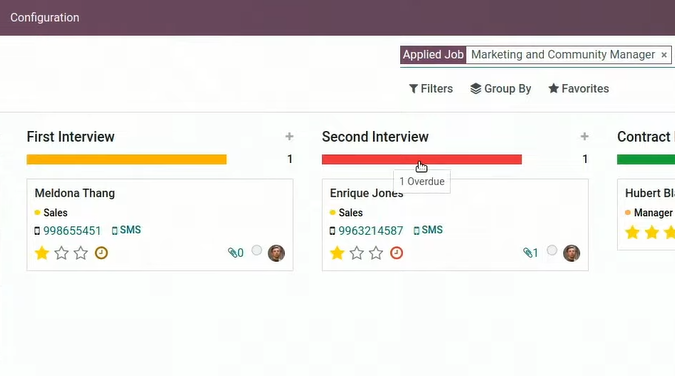The height and width of the screenshot is (376, 675).
Task: Open the yellow clock activity icon on Meldona Thang
Action: pos(101,253)
